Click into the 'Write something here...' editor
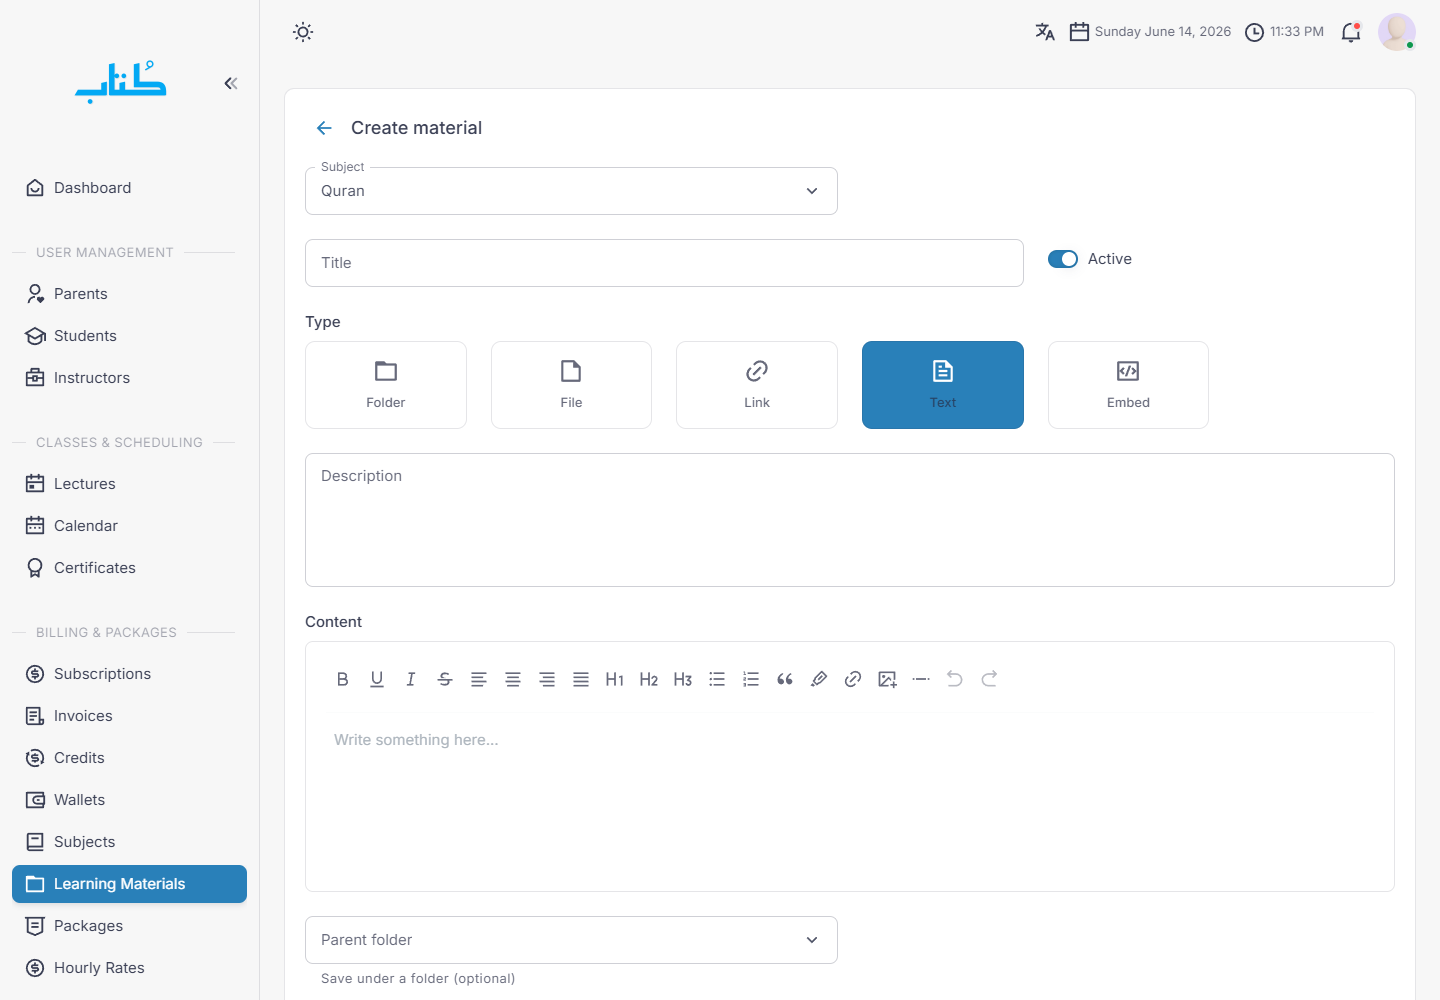The height and width of the screenshot is (1000, 1440). click(x=850, y=800)
